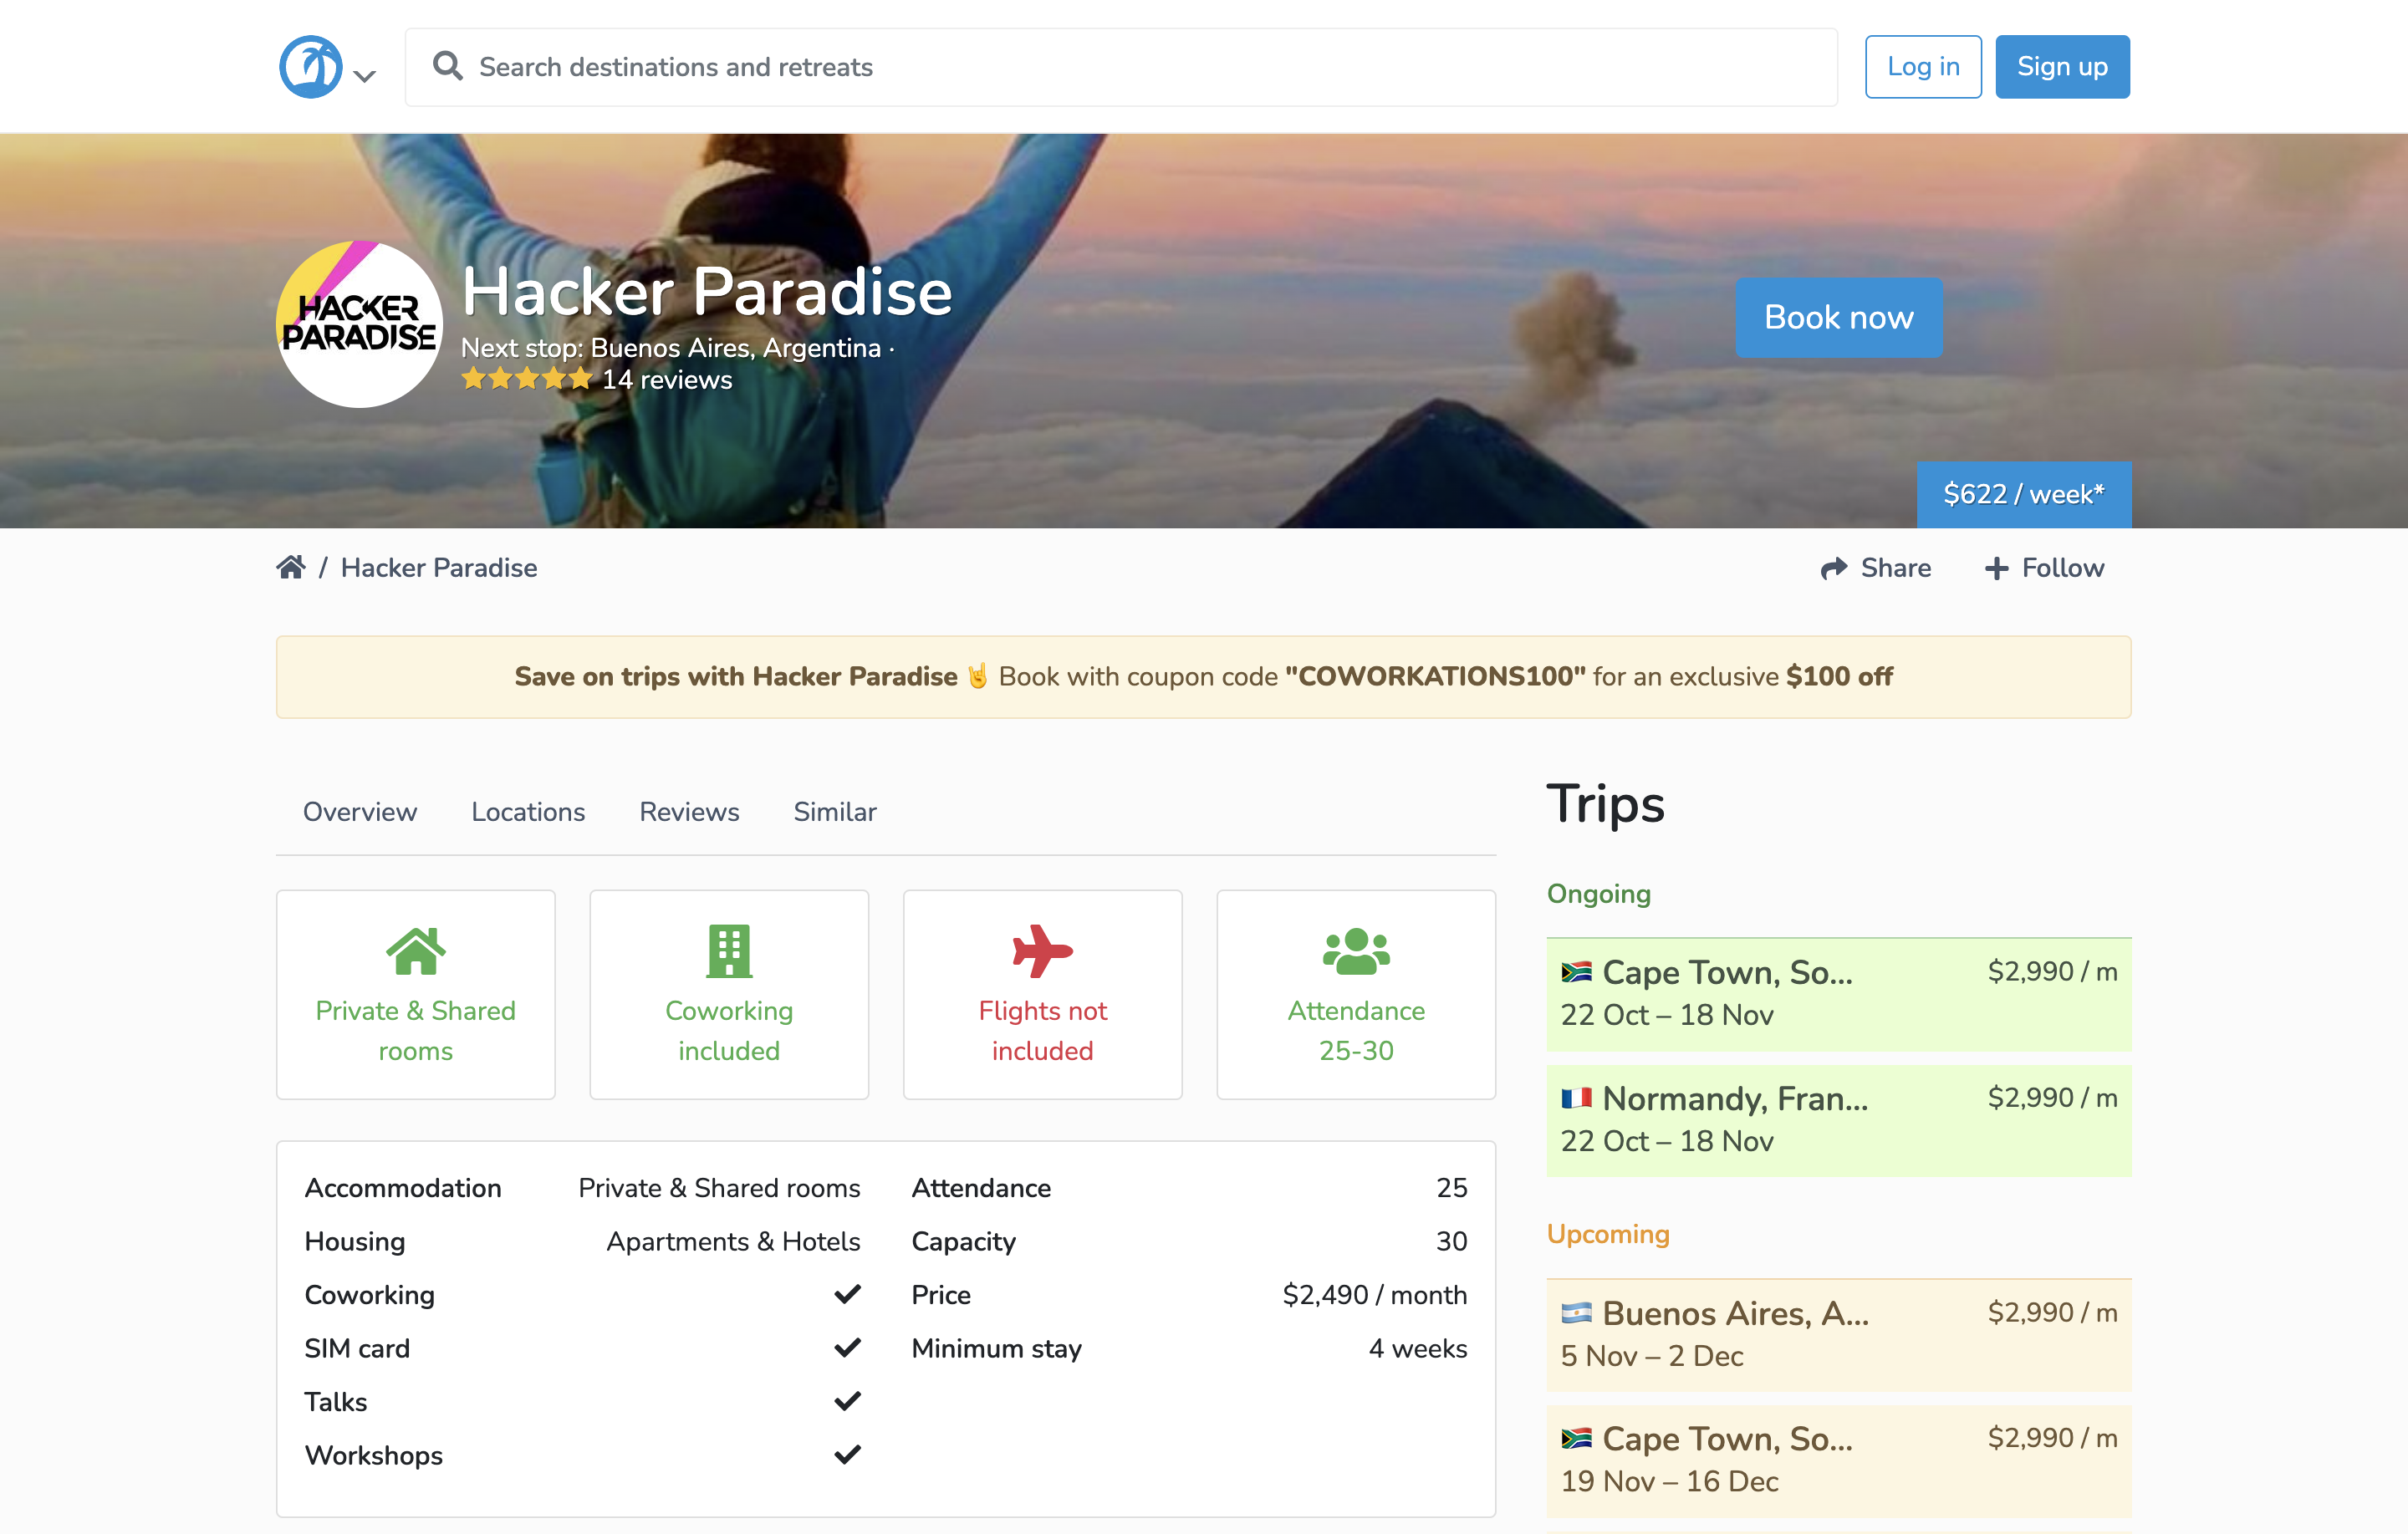This screenshot has height=1534, width=2408.
Task: Open the Log in button
Action: [1922, 67]
